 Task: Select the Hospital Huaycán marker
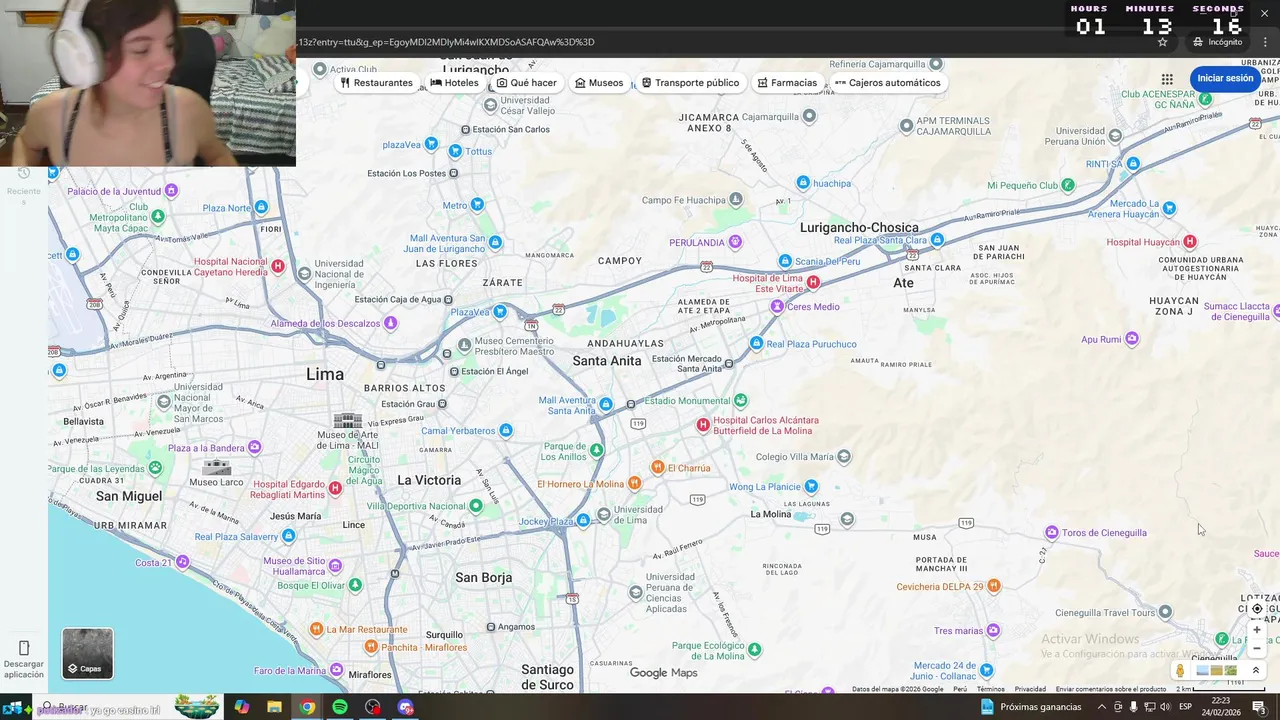pos(1189,241)
